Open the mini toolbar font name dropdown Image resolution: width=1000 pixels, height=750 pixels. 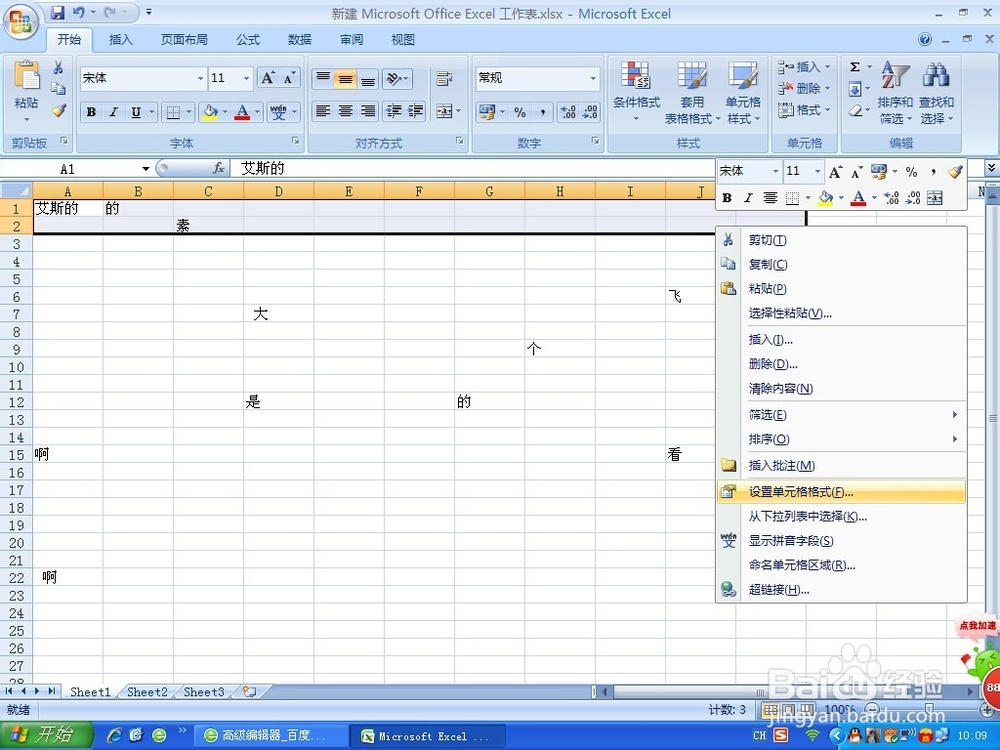coord(776,172)
